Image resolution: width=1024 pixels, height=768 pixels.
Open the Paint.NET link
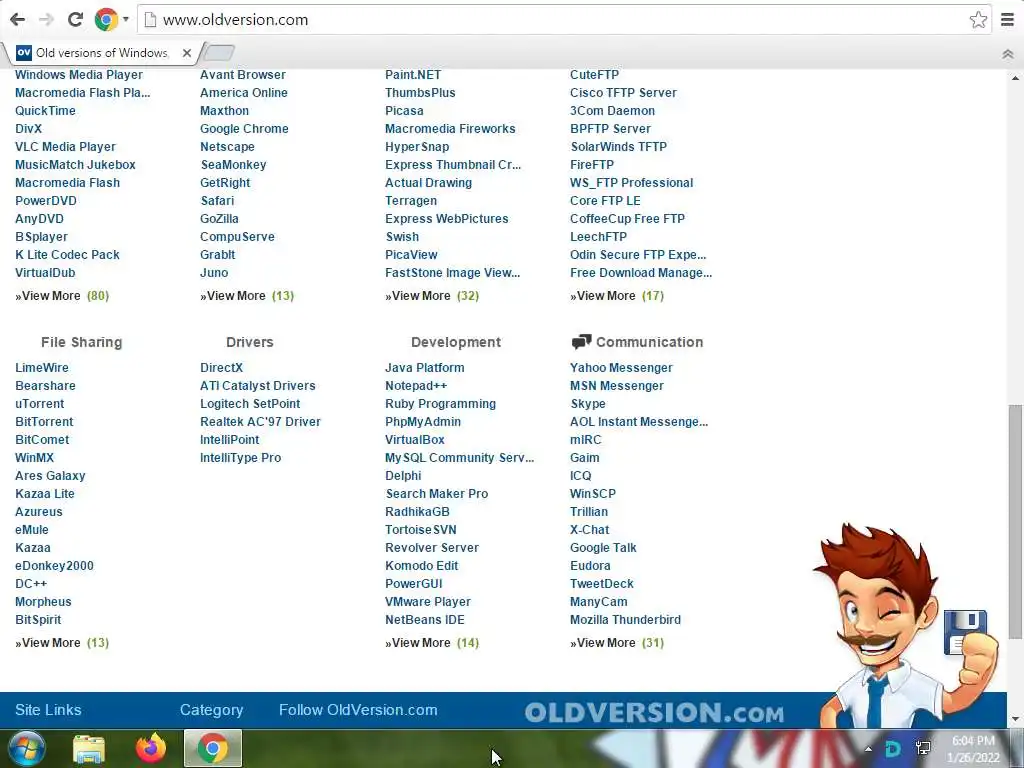tap(413, 74)
